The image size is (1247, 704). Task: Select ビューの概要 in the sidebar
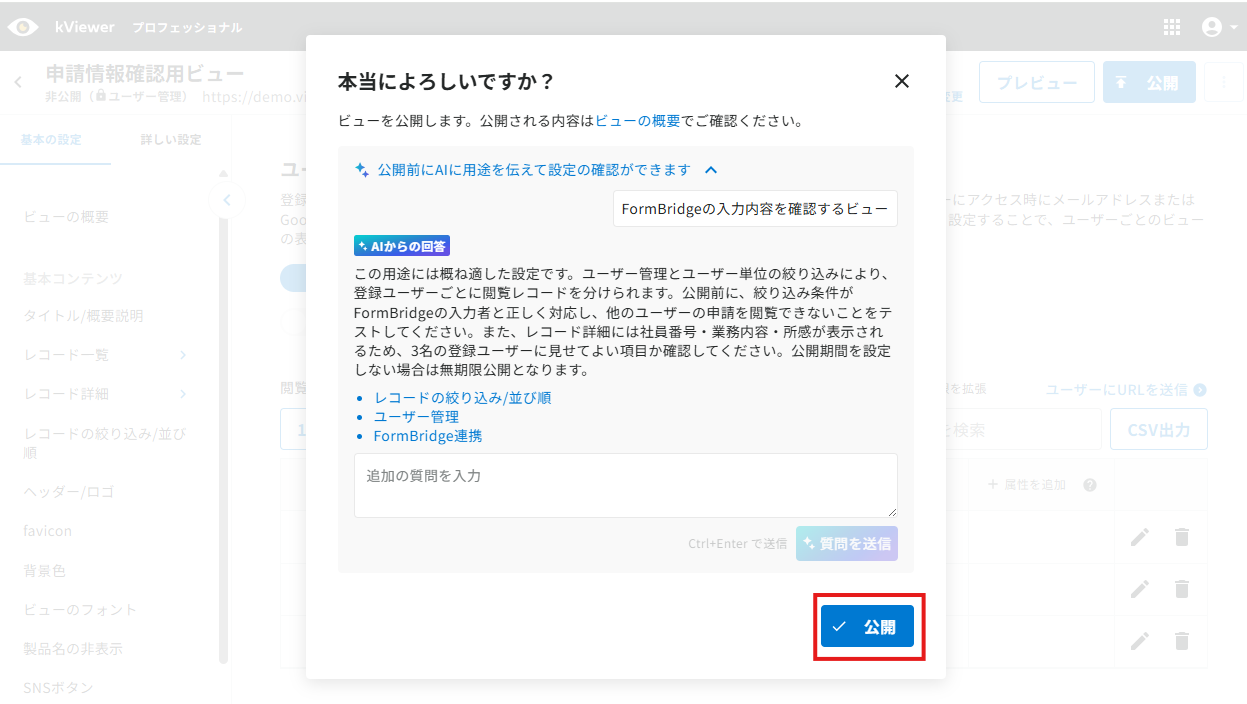66,216
